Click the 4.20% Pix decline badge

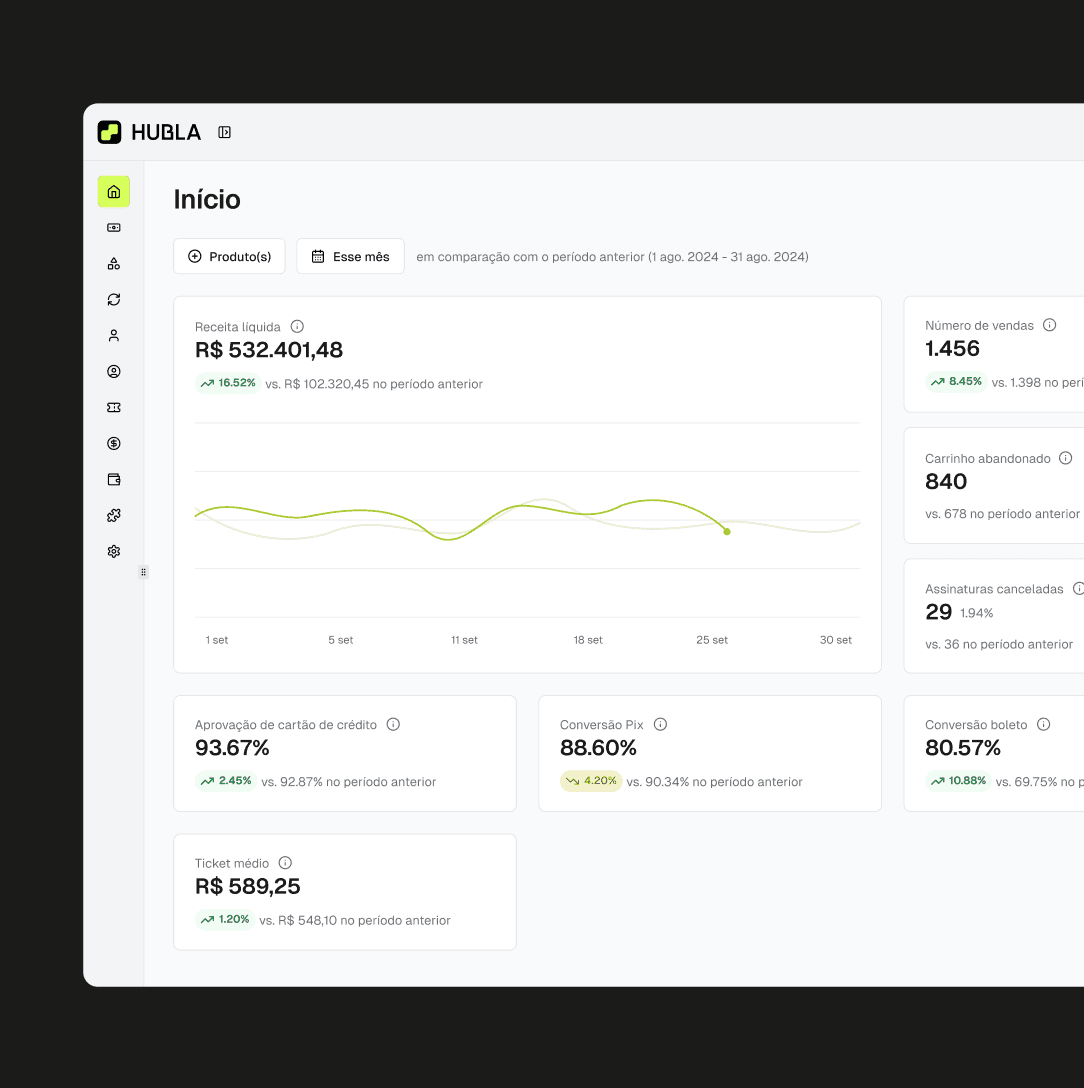(x=591, y=781)
